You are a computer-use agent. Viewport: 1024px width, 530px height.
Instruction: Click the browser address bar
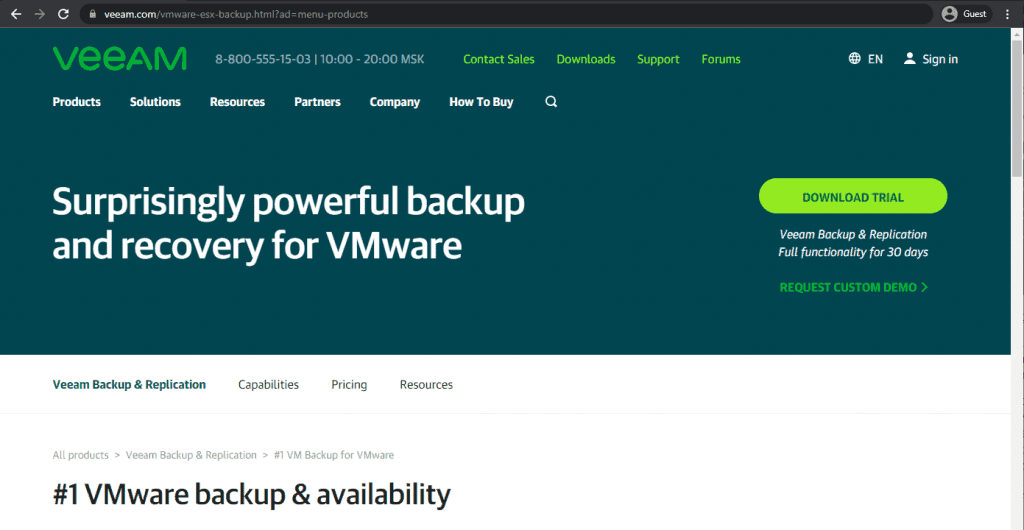click(x=500, y=14)
